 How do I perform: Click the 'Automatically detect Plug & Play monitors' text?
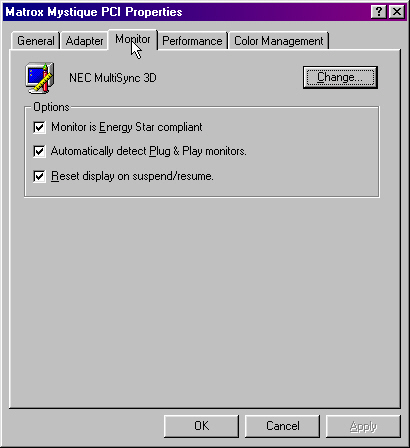149,151
